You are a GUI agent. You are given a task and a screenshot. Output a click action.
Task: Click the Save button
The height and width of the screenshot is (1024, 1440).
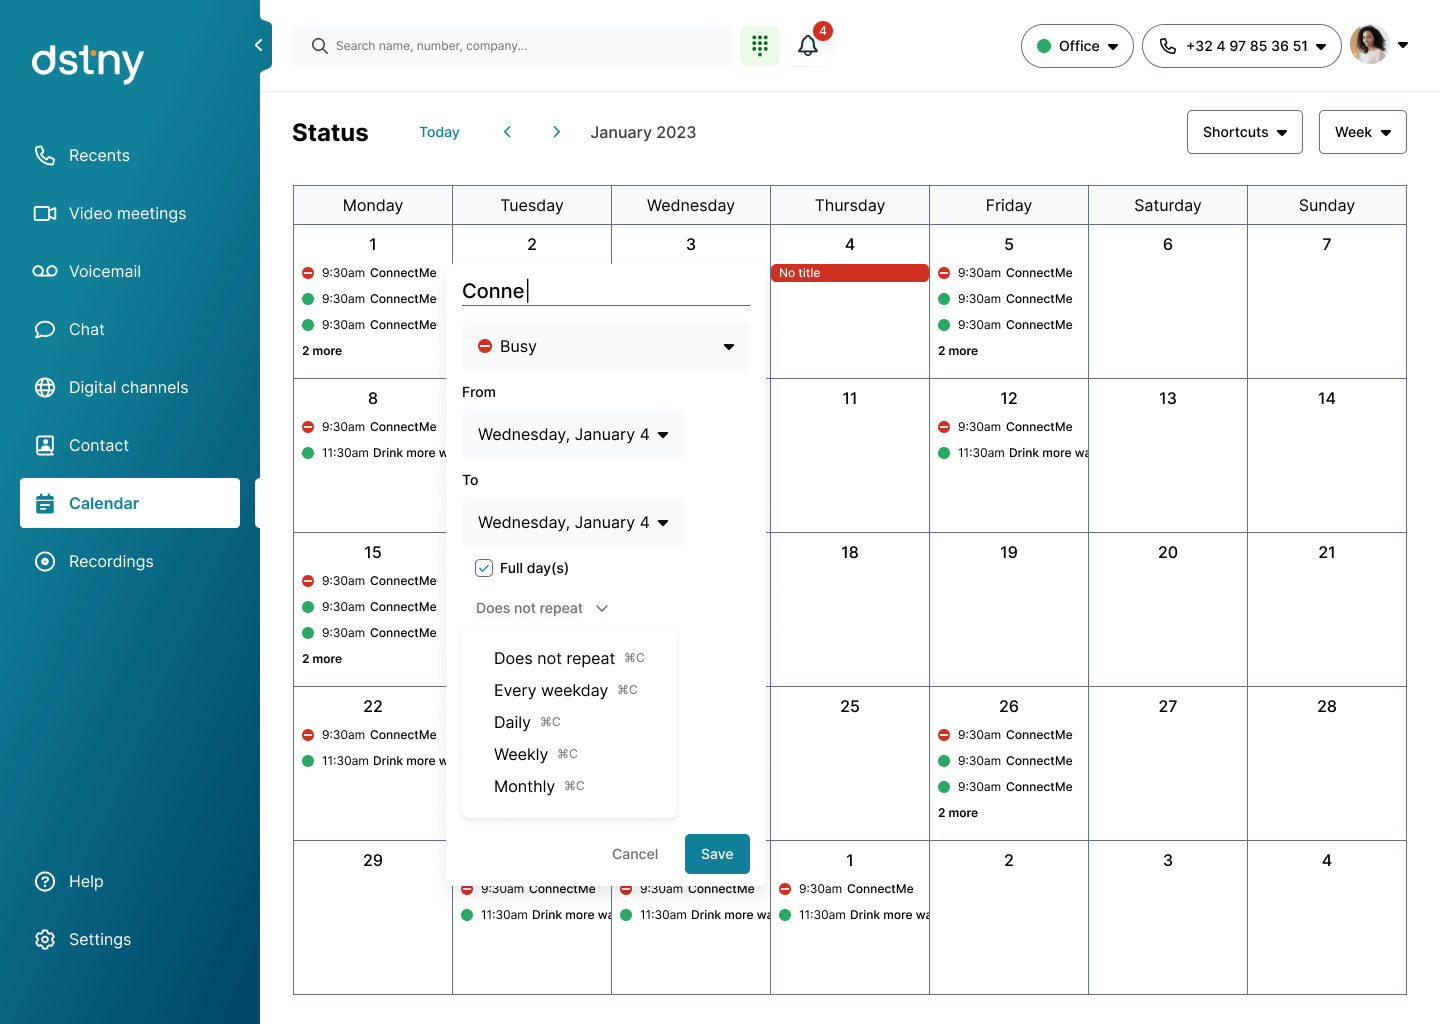(717, 854)
